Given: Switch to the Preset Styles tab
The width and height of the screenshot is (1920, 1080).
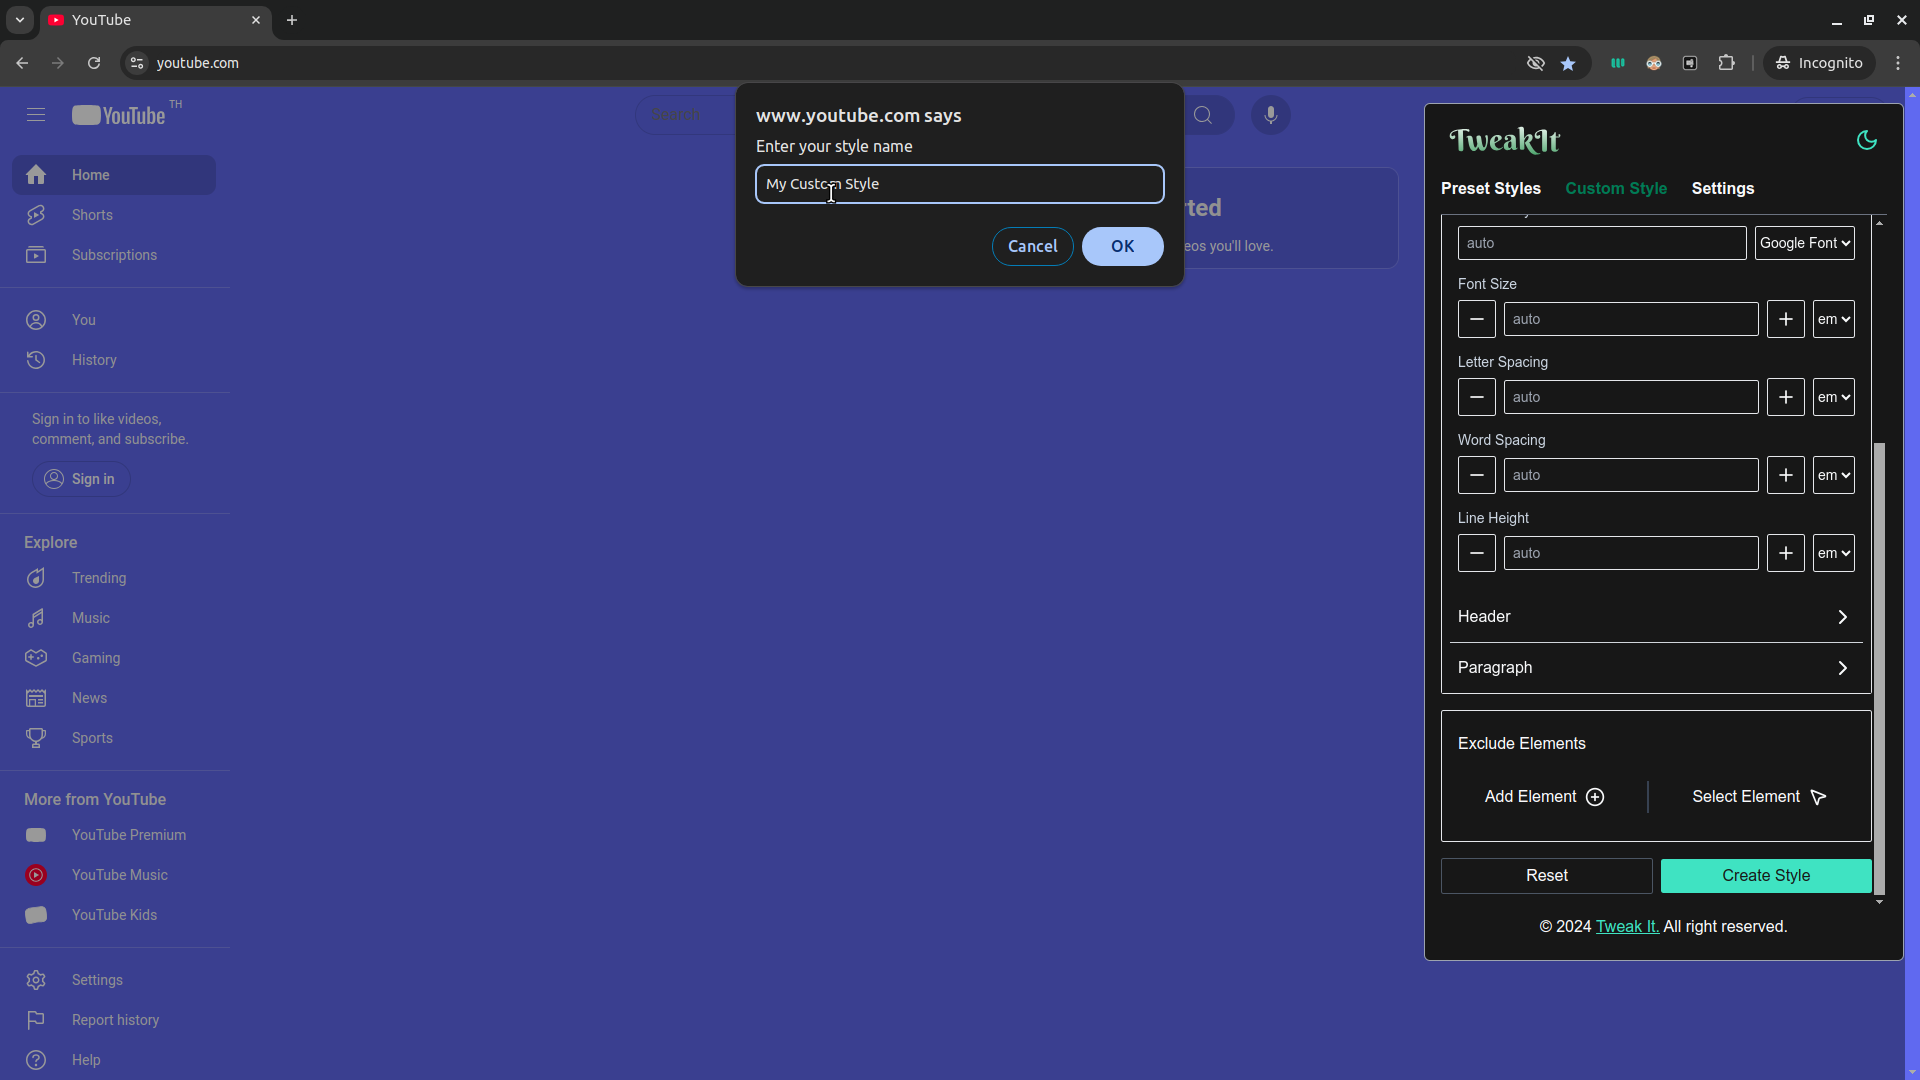Looking at the screenshot, I should [1490, 189].
